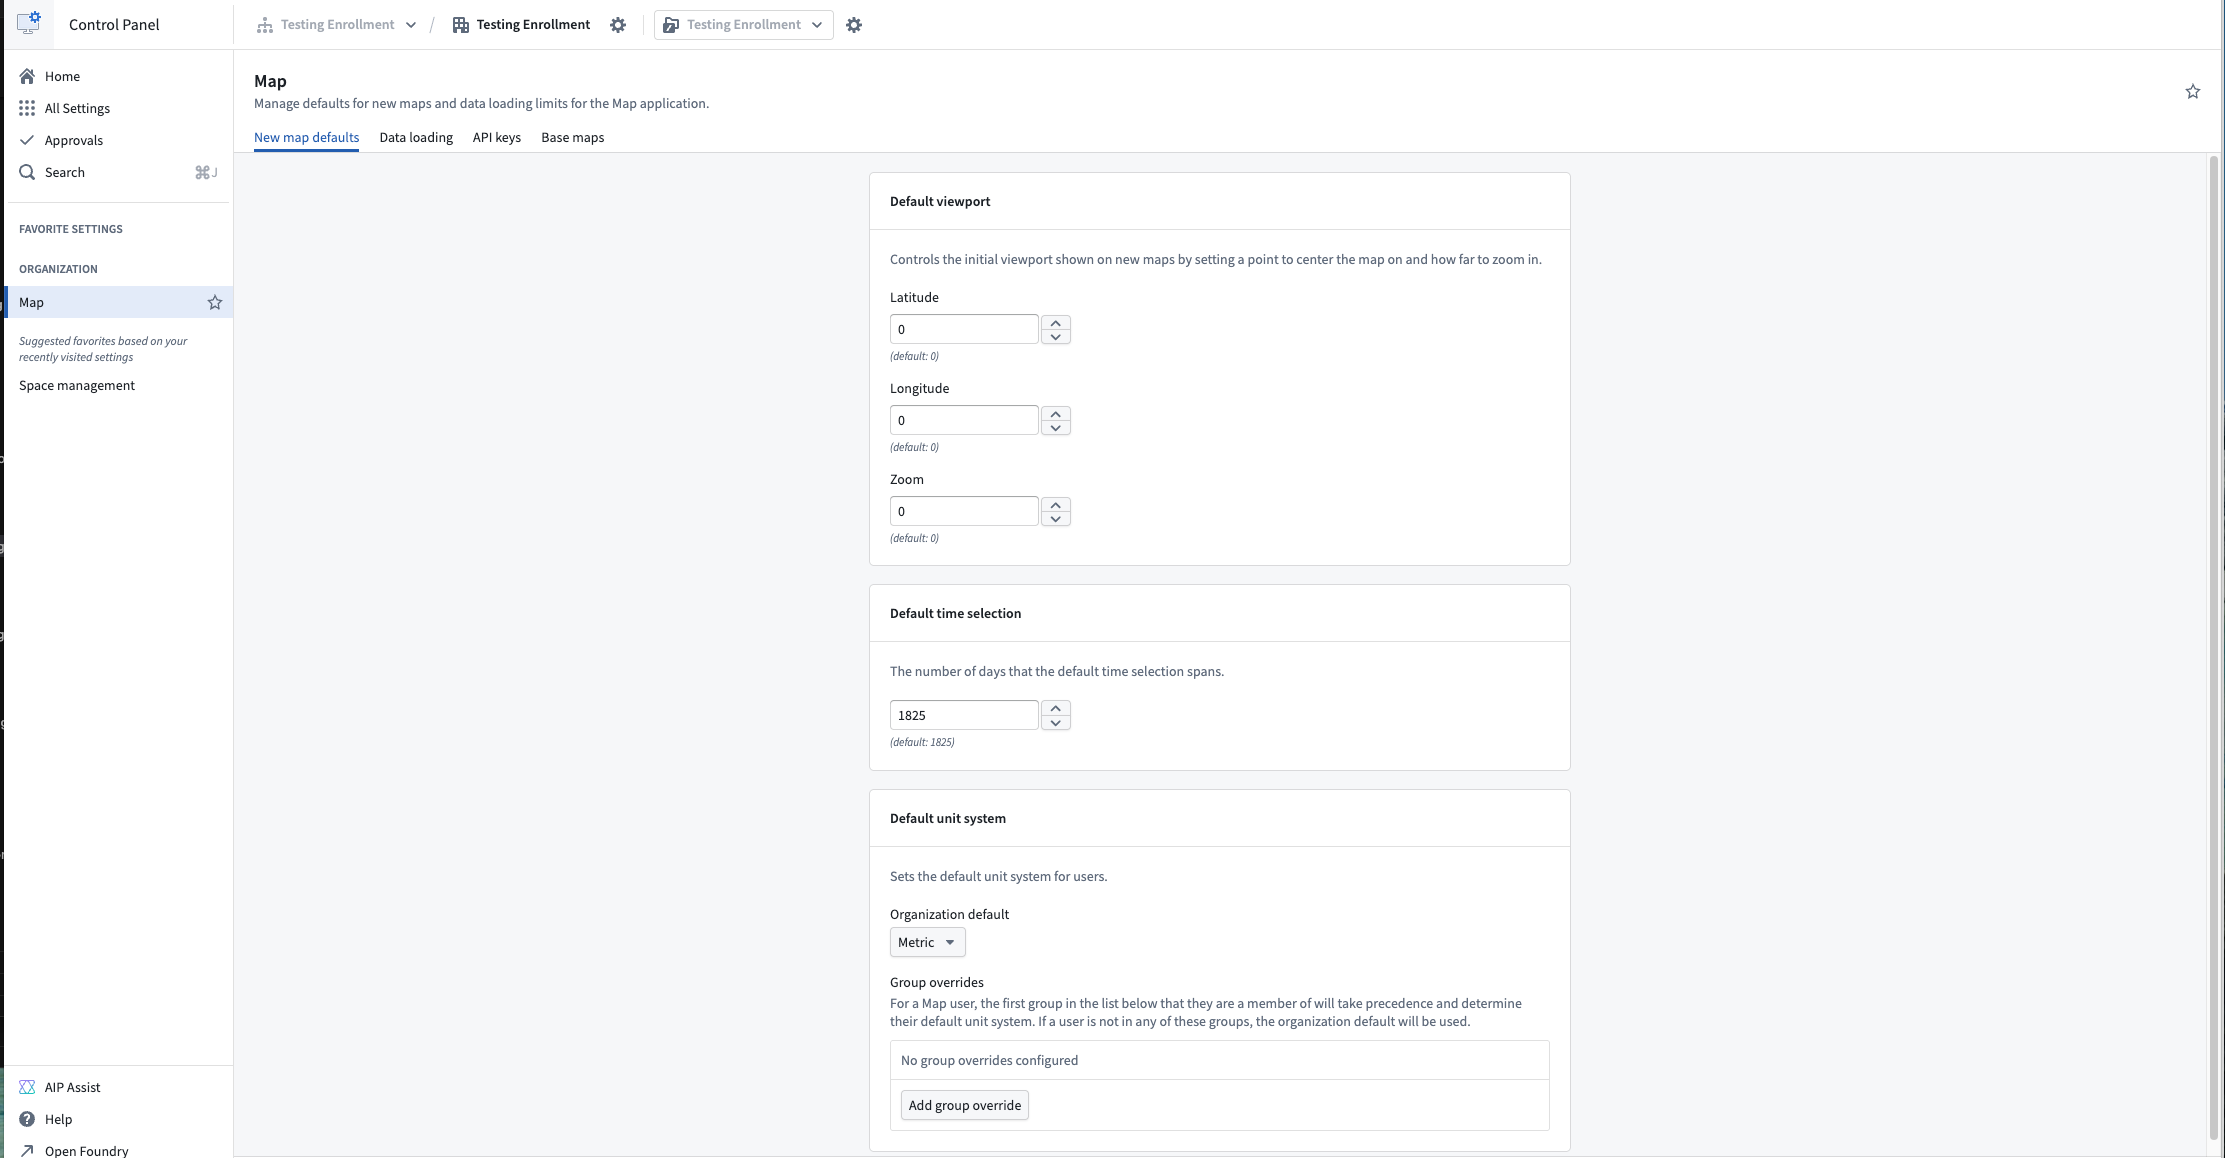Open AIP Assist

[x=72, y=1087]
